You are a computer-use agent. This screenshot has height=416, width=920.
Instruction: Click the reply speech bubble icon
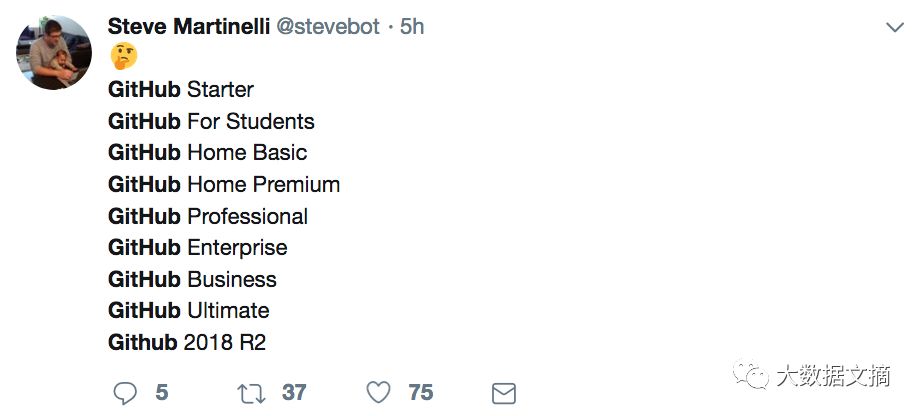(x=124, y=393)
